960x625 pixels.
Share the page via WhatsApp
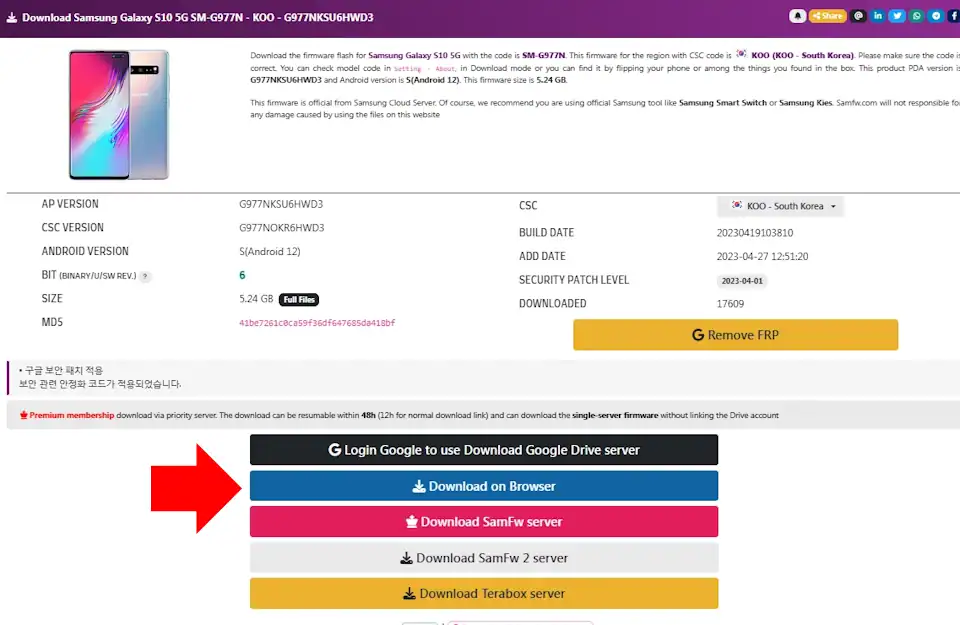pos(917,16)
